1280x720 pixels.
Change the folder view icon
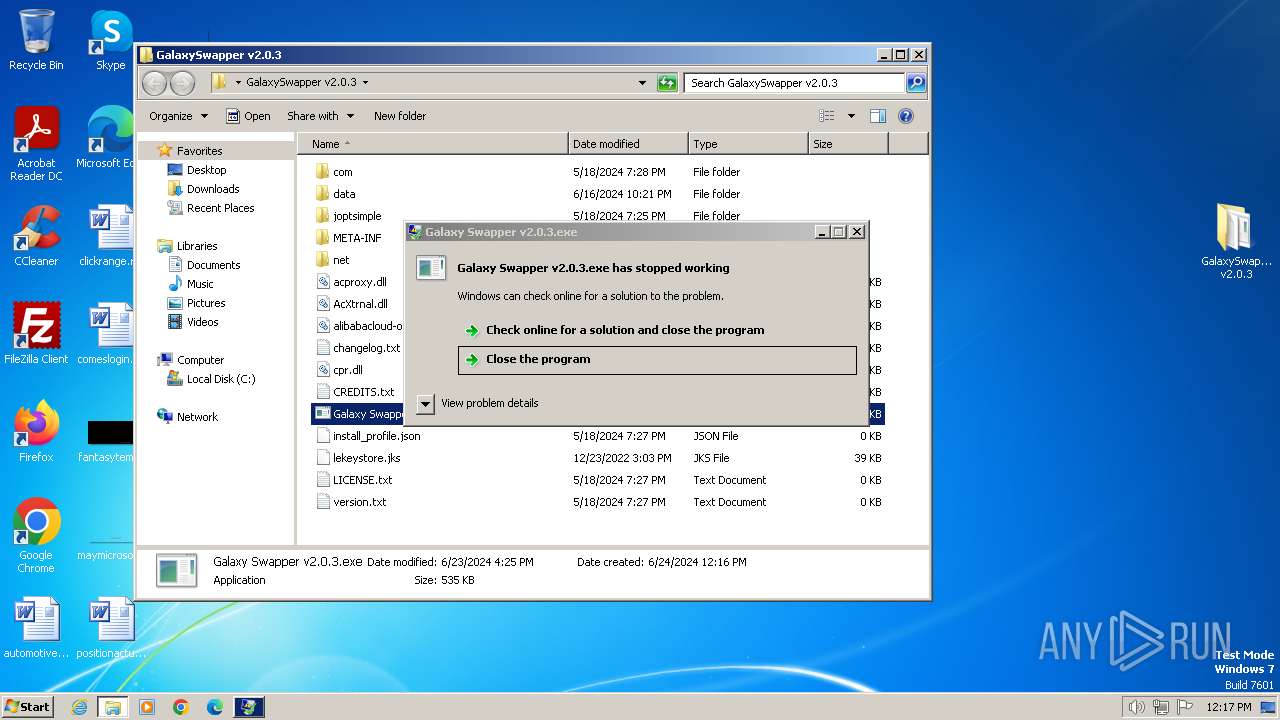827,116
